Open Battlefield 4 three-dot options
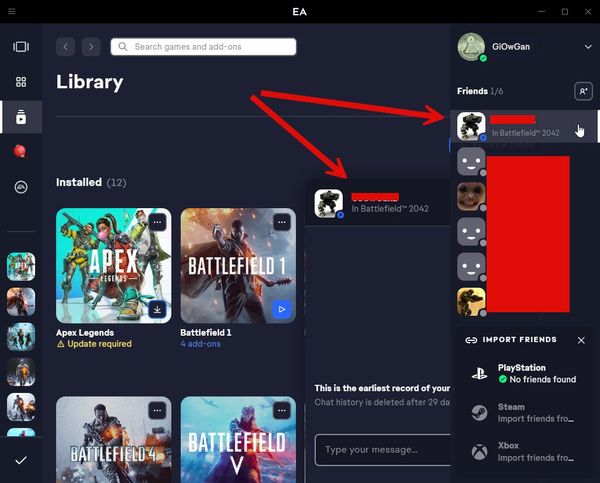The image size is (600, 483). tap(157, 411)
